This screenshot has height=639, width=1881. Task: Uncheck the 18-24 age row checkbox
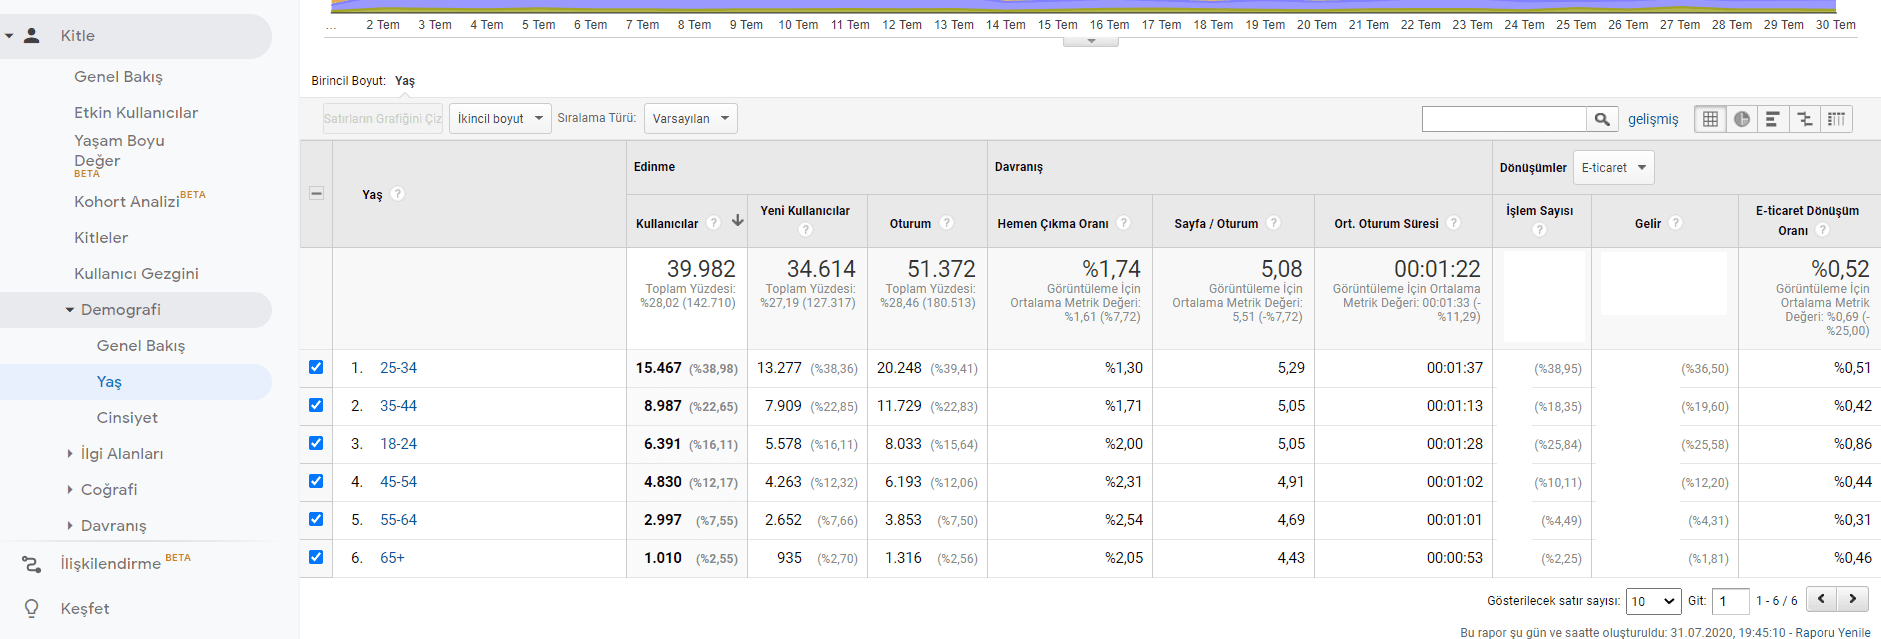tap(316, 443)
